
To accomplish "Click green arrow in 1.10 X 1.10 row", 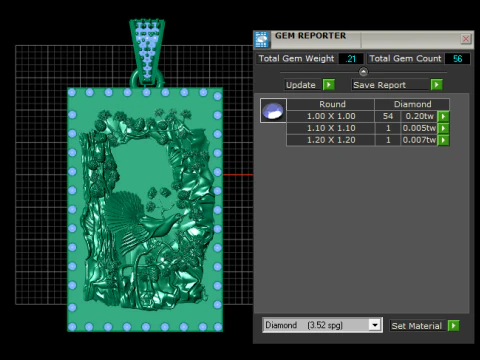I will (x=443, y=128).
